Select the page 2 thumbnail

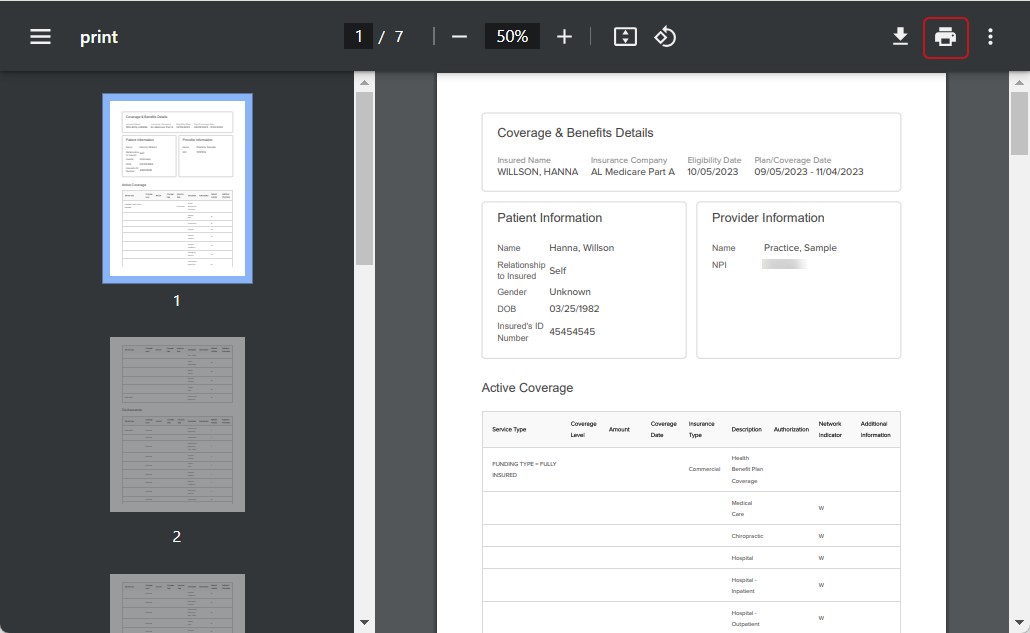coord(177,425)
